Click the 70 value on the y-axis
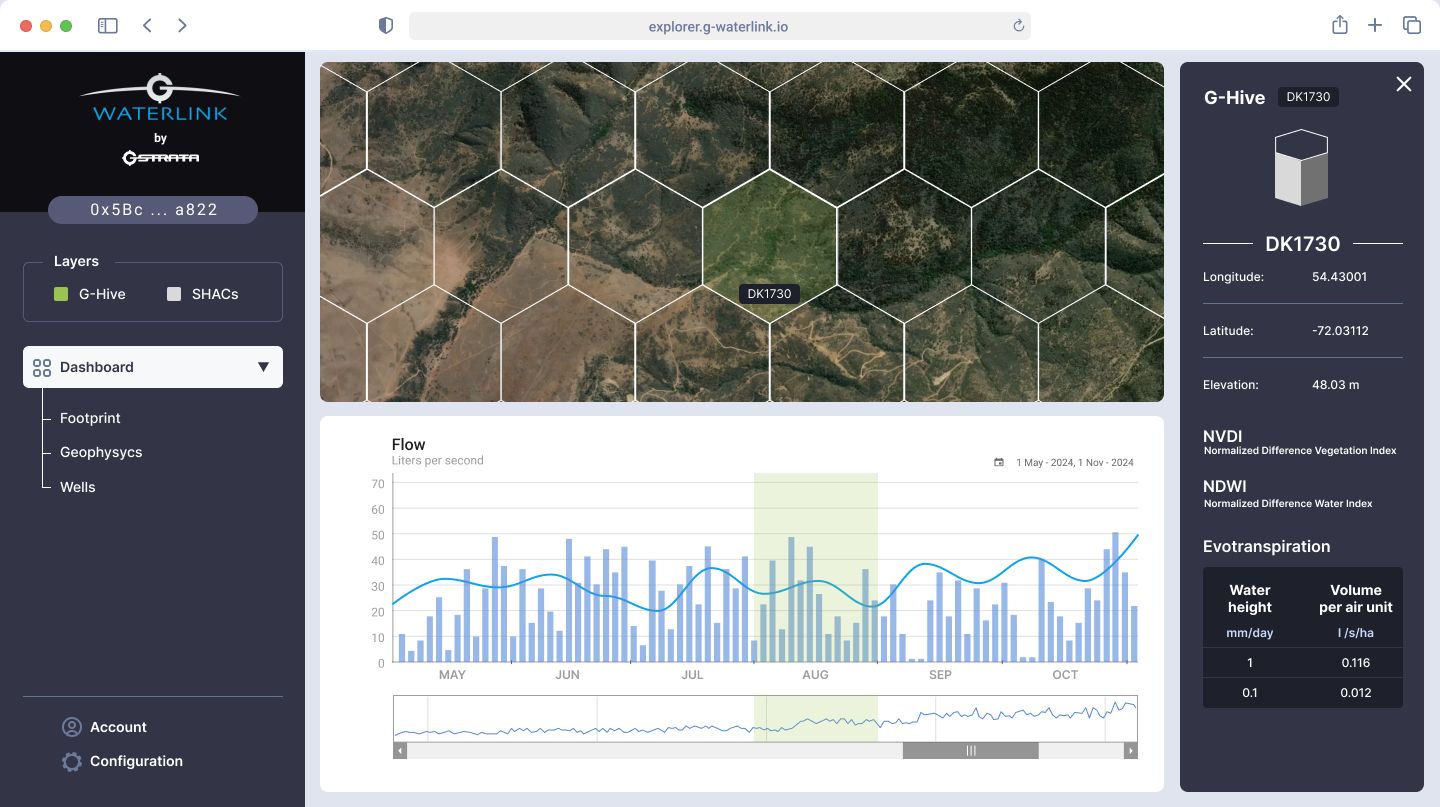 378,484
